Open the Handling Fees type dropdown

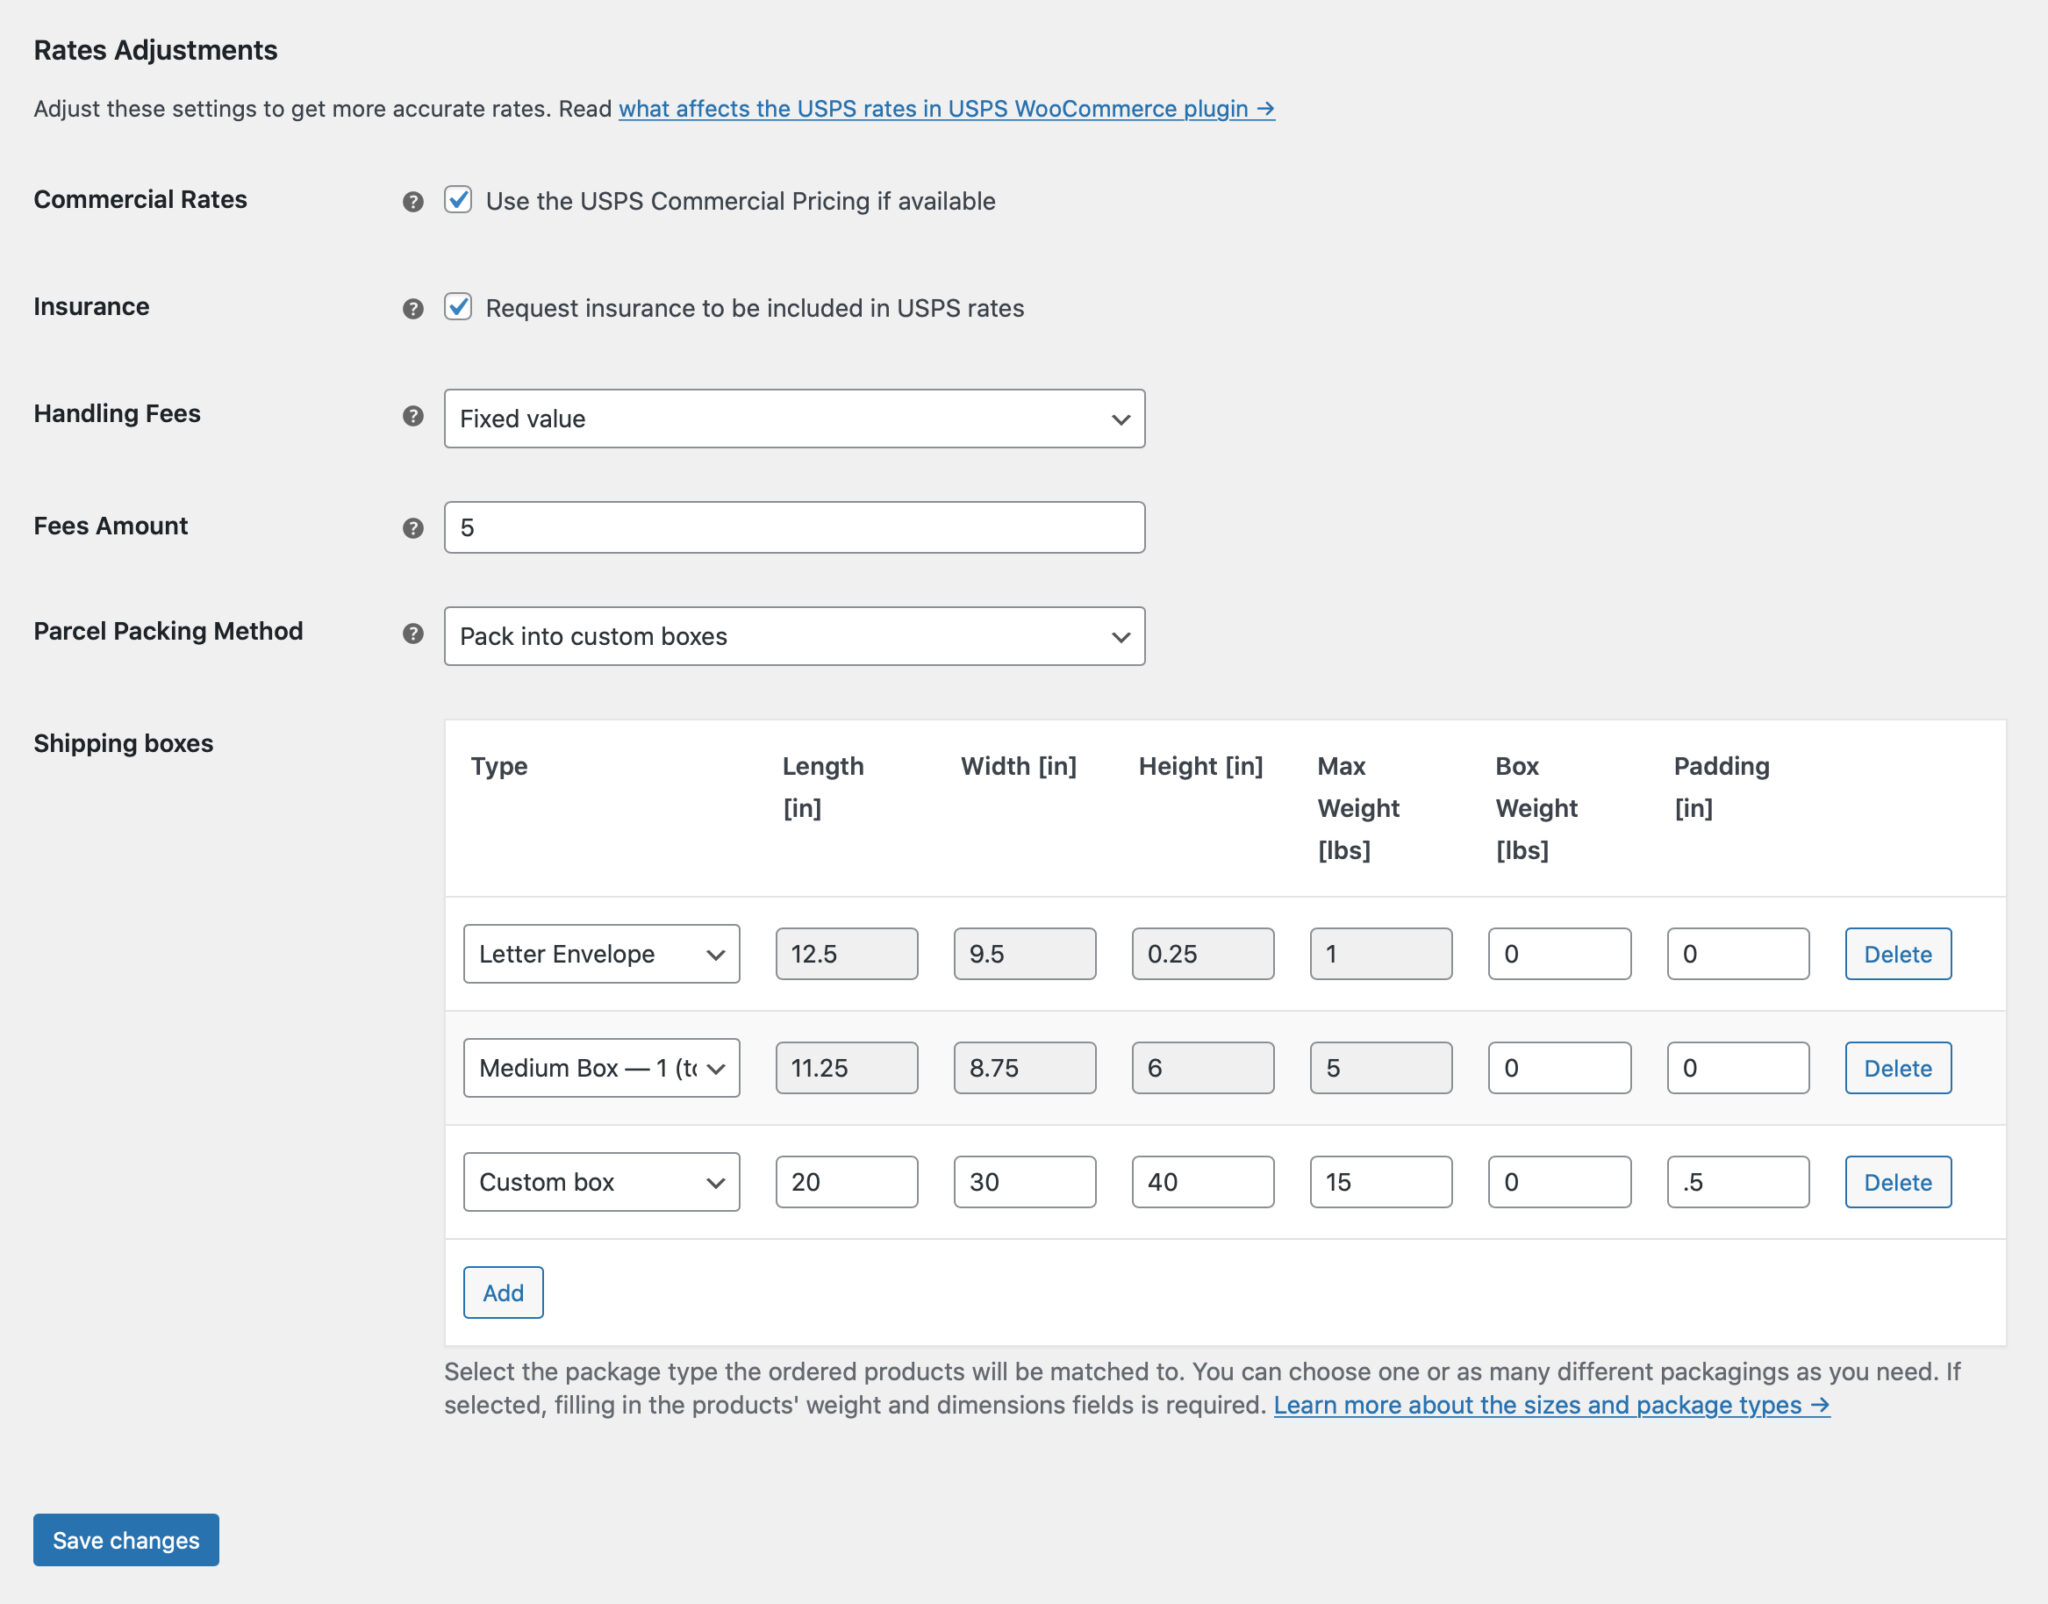pyautogui.click(x=794, y=418)
